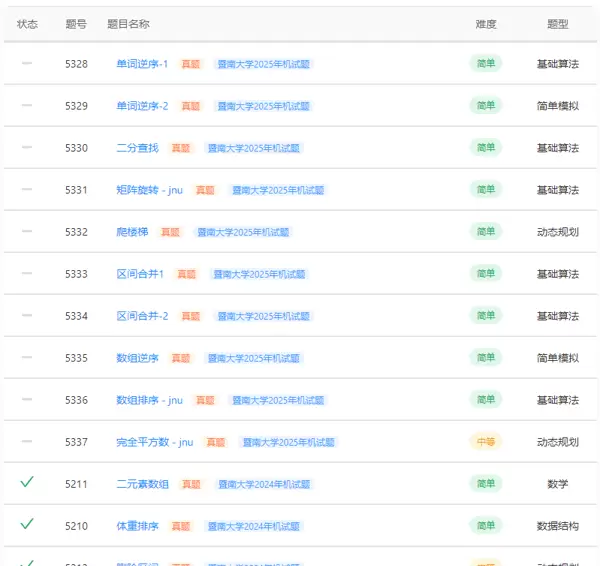The image size is (600, 566).
Task: Click the 题号 column header
Action: point(76,24)
